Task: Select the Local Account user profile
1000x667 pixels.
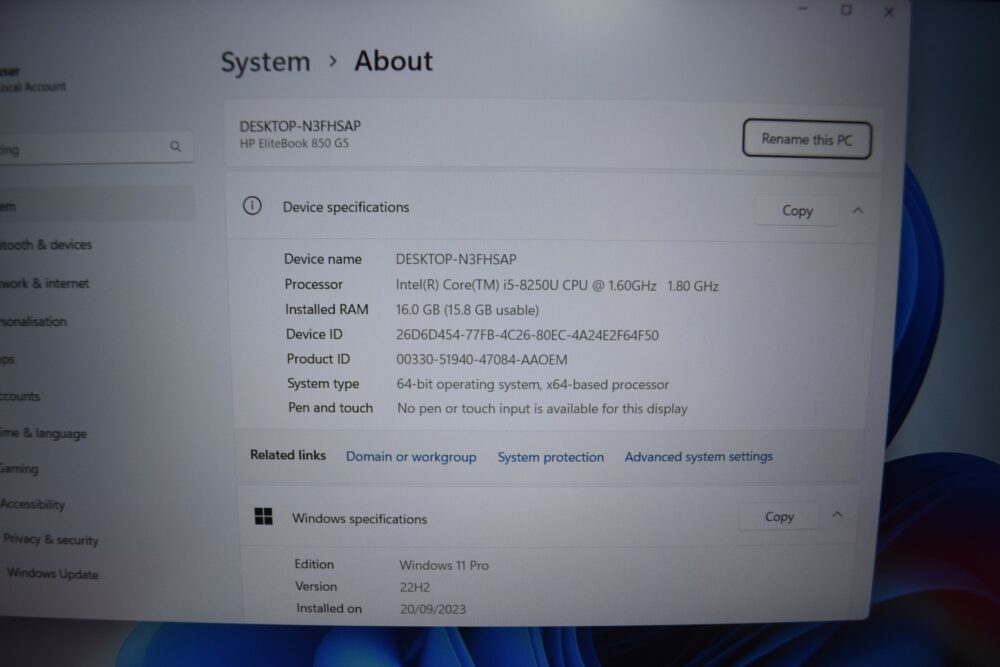Action: click(33, 79)
